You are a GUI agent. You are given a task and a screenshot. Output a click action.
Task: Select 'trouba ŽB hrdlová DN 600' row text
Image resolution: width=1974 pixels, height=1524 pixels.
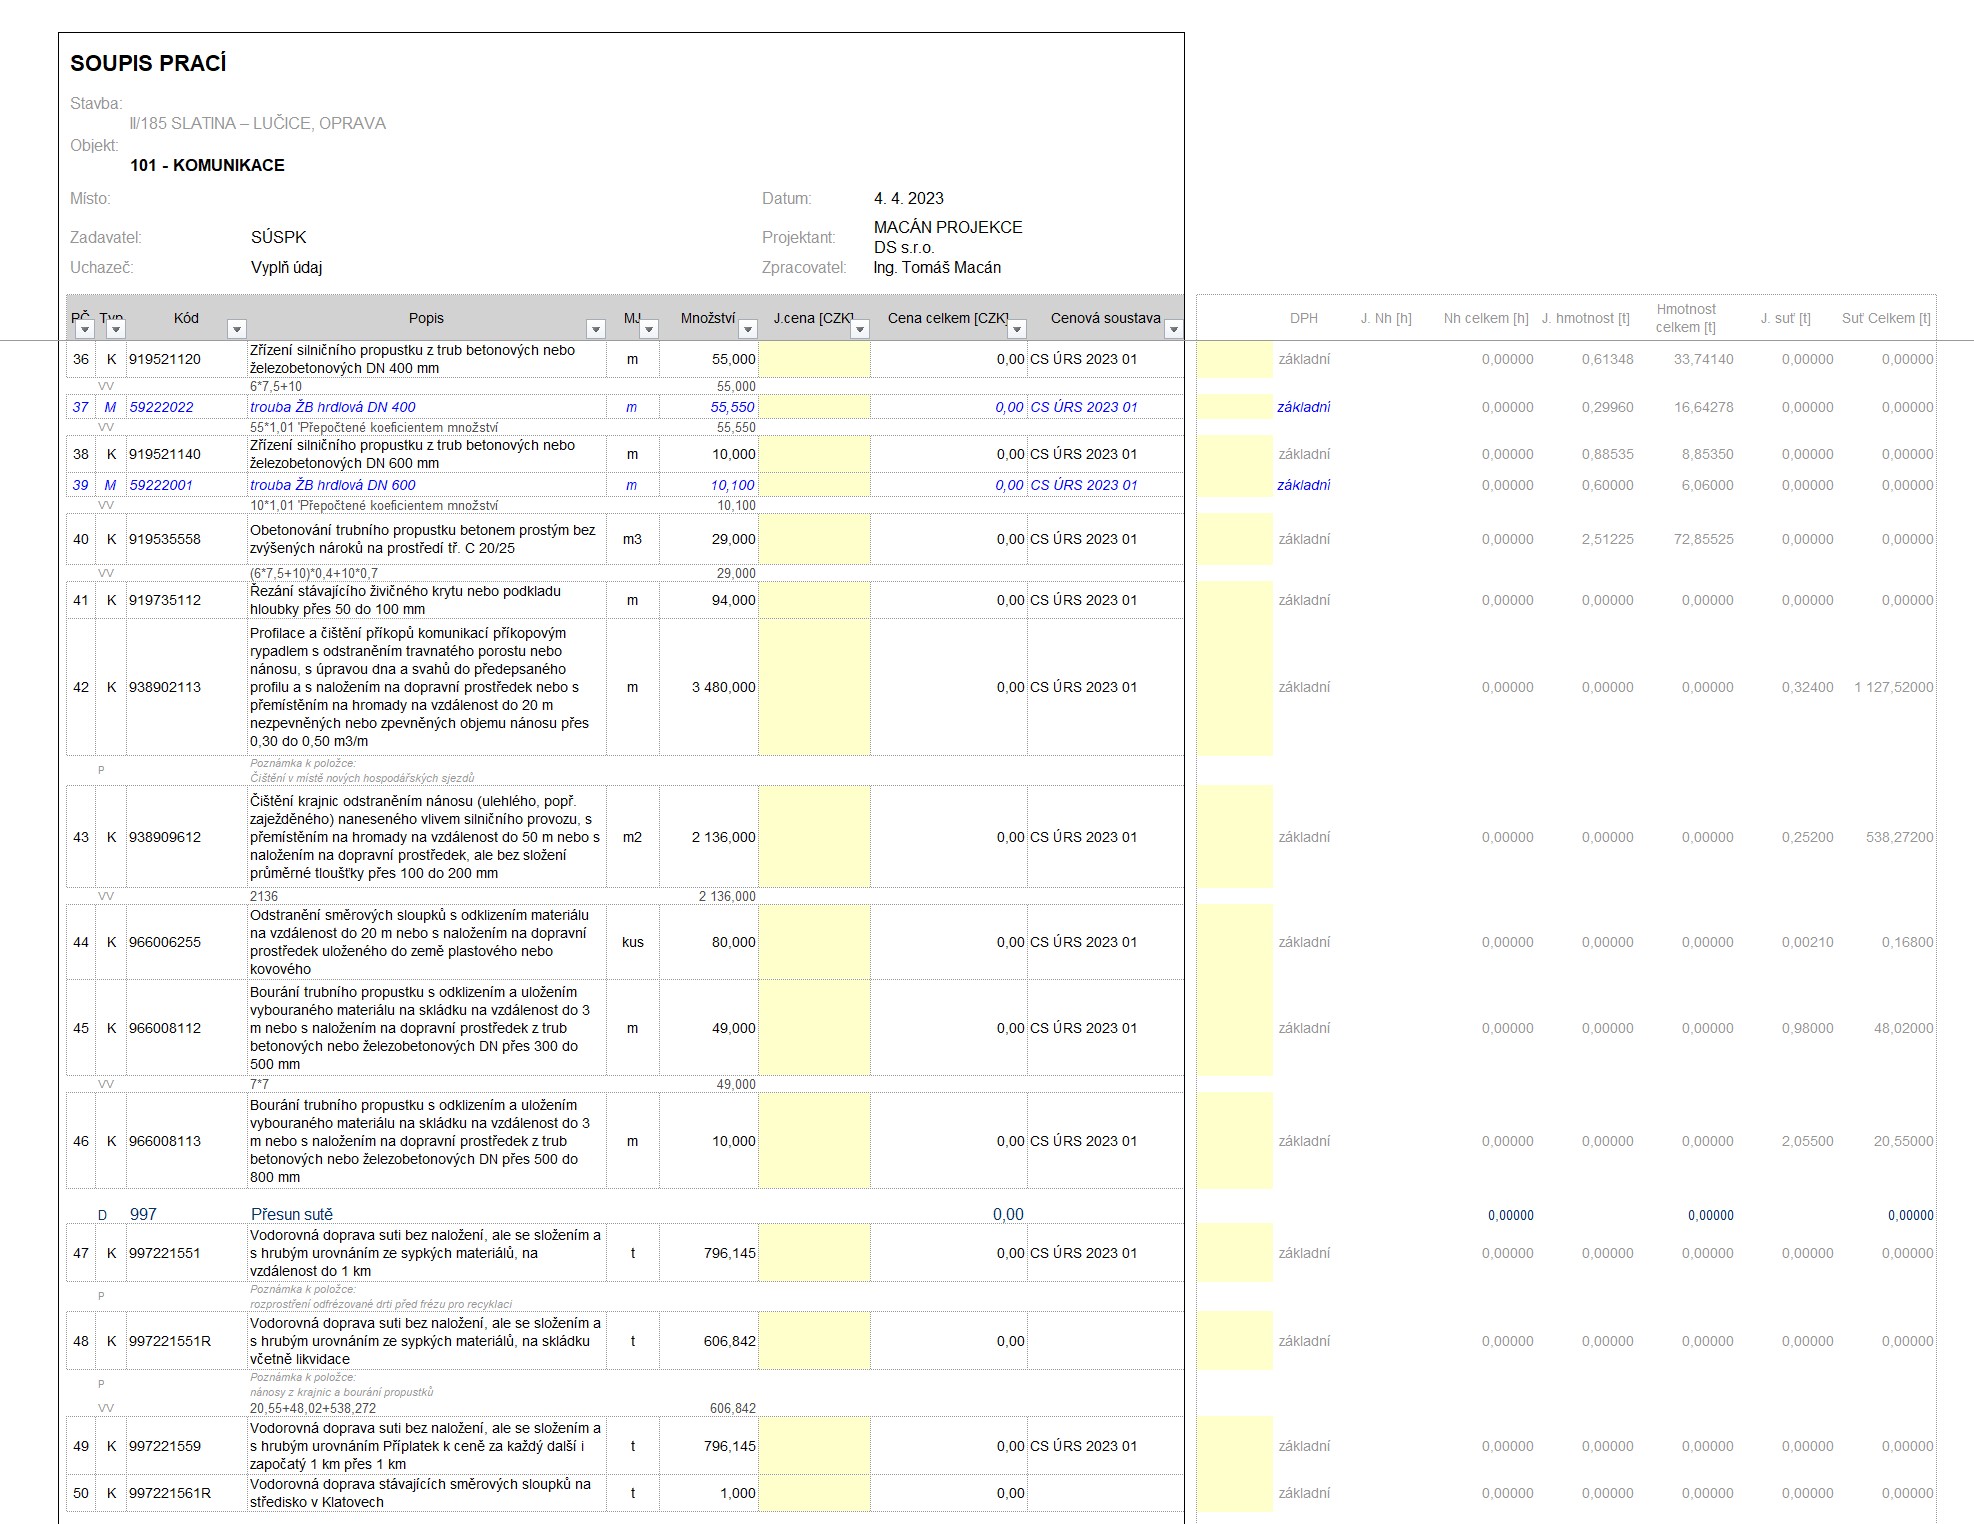333,485
